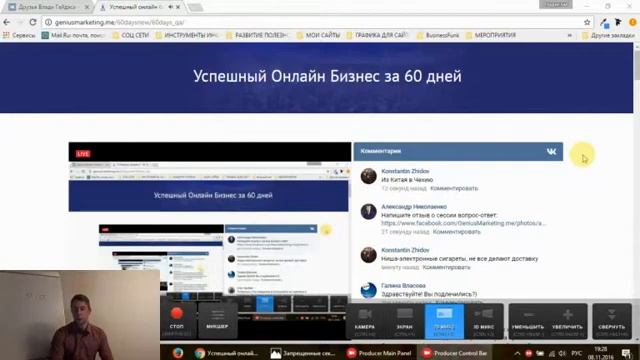This screenshot has width=640, height=360.
Task: Open the taskbar clock and date
Action: tap(601, 353)
